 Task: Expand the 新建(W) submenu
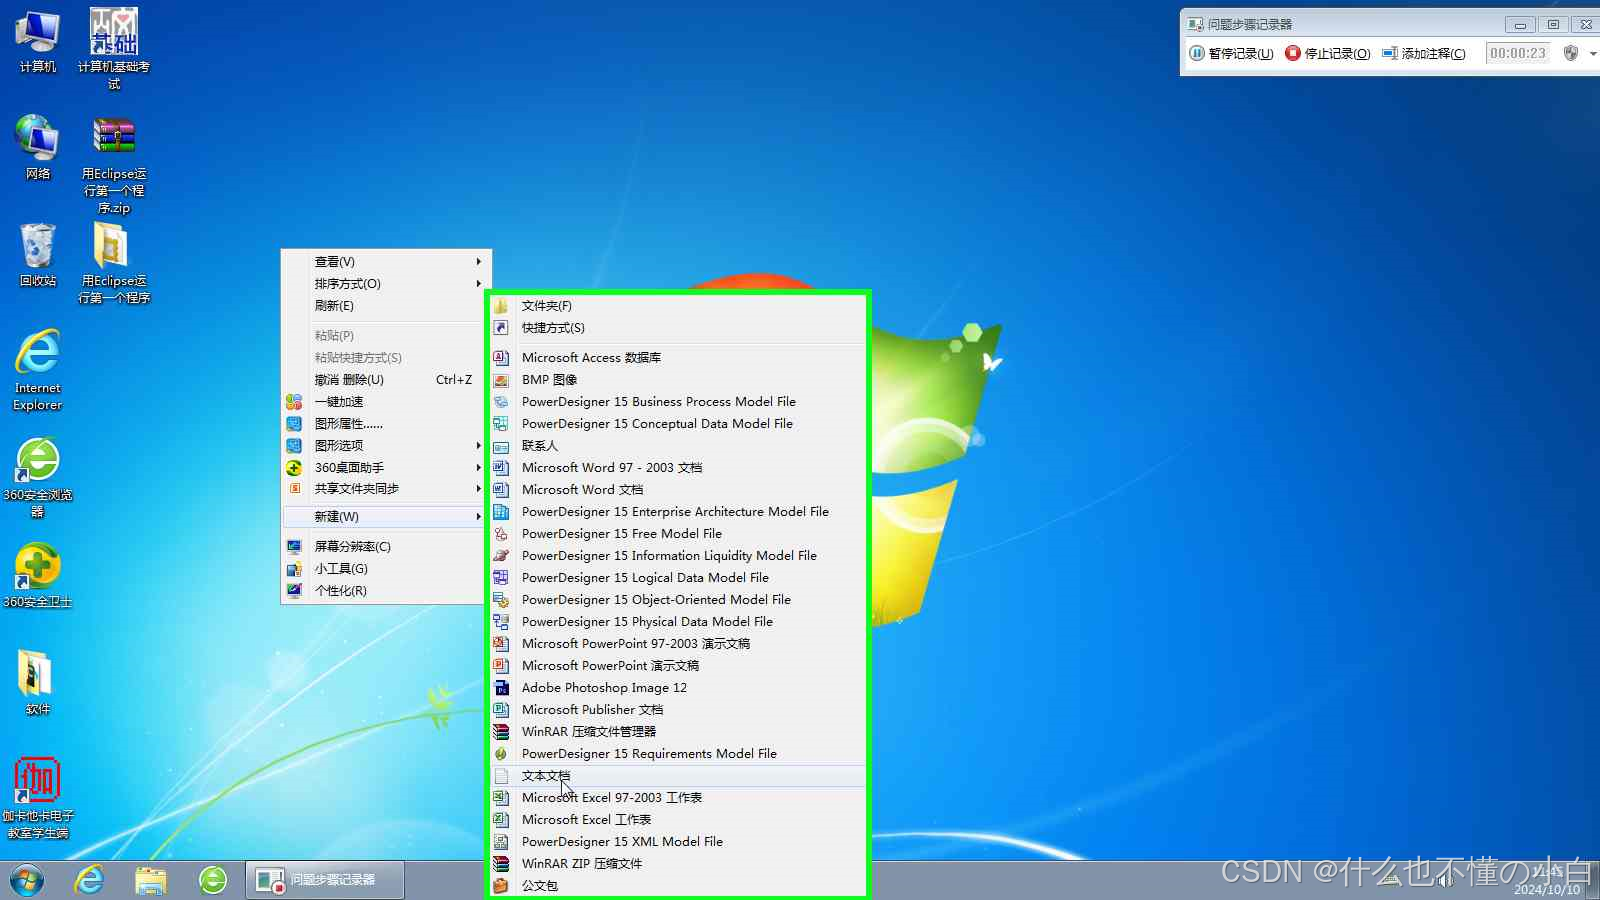click(384, 516)
